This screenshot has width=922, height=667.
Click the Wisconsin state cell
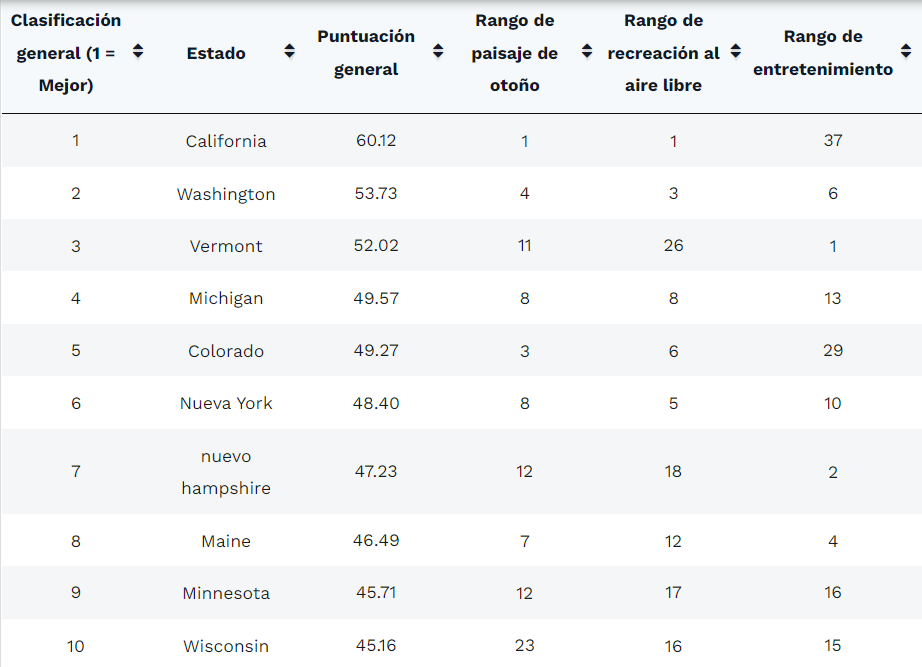point(226,646)
